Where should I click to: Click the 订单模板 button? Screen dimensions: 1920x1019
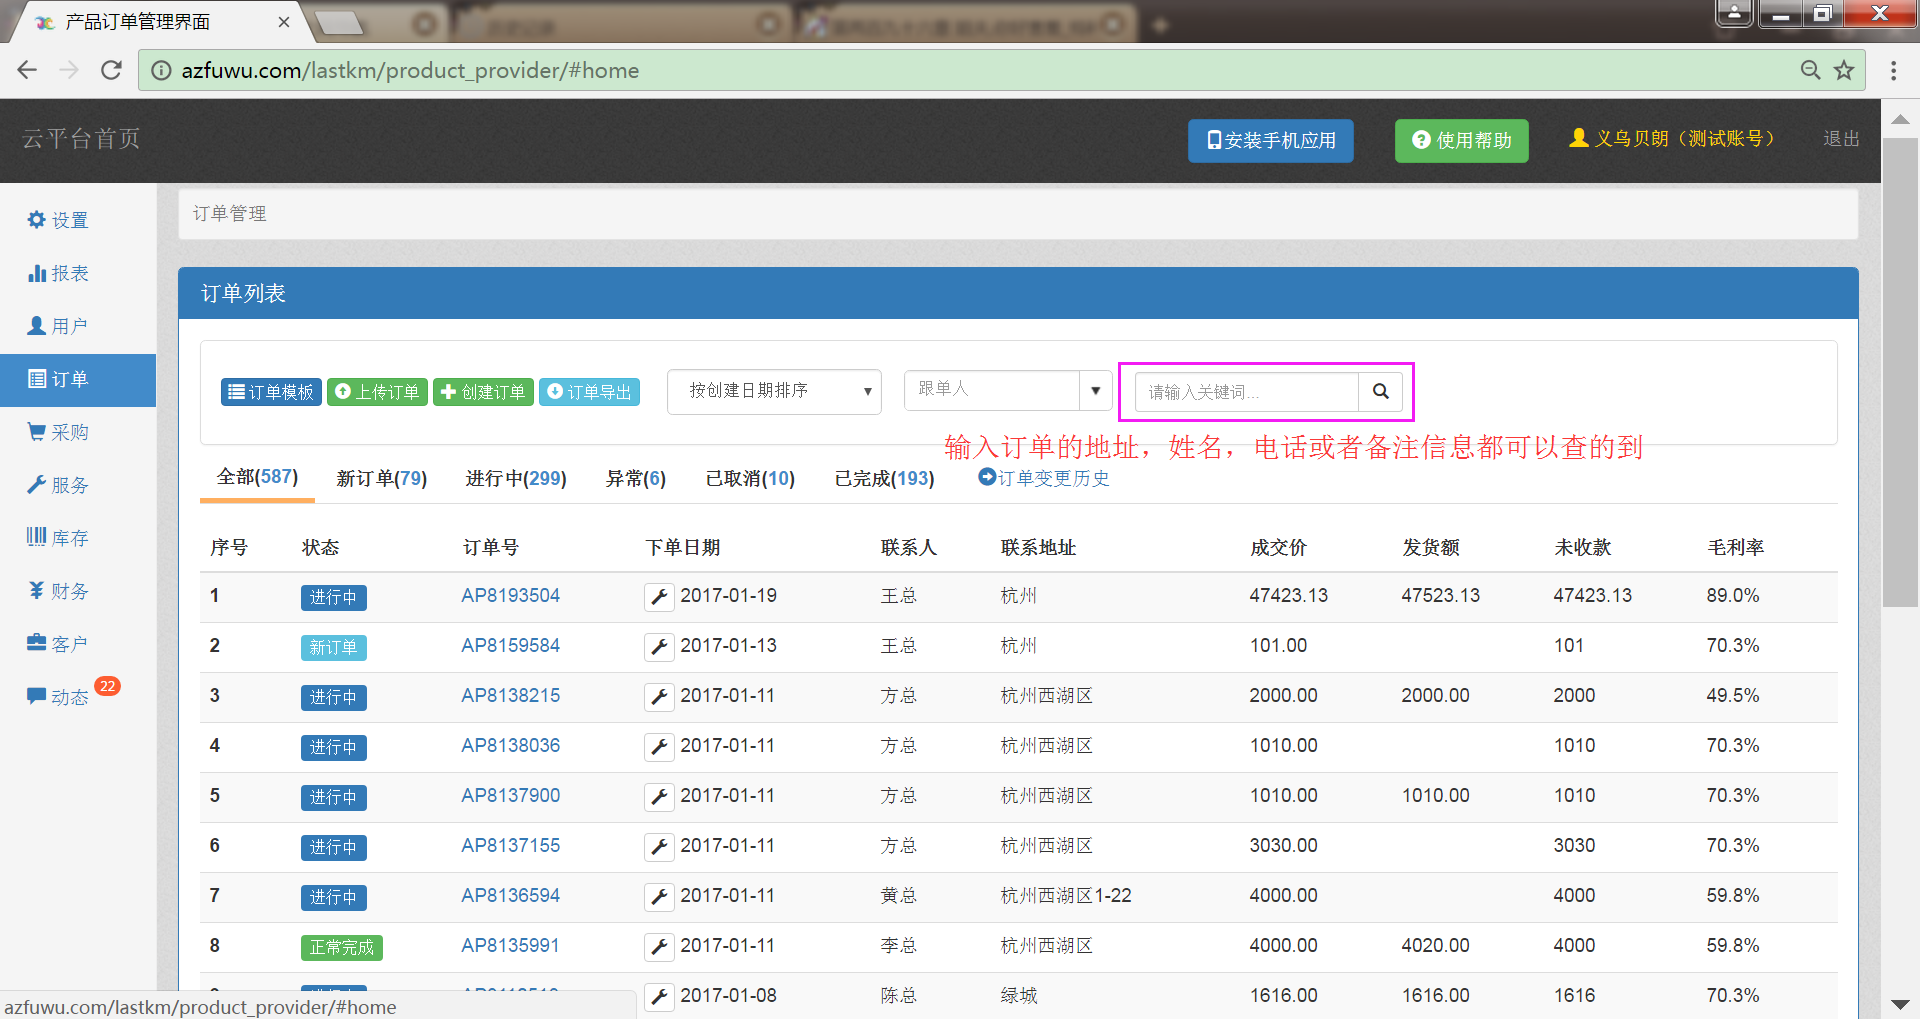coord(271,392)
